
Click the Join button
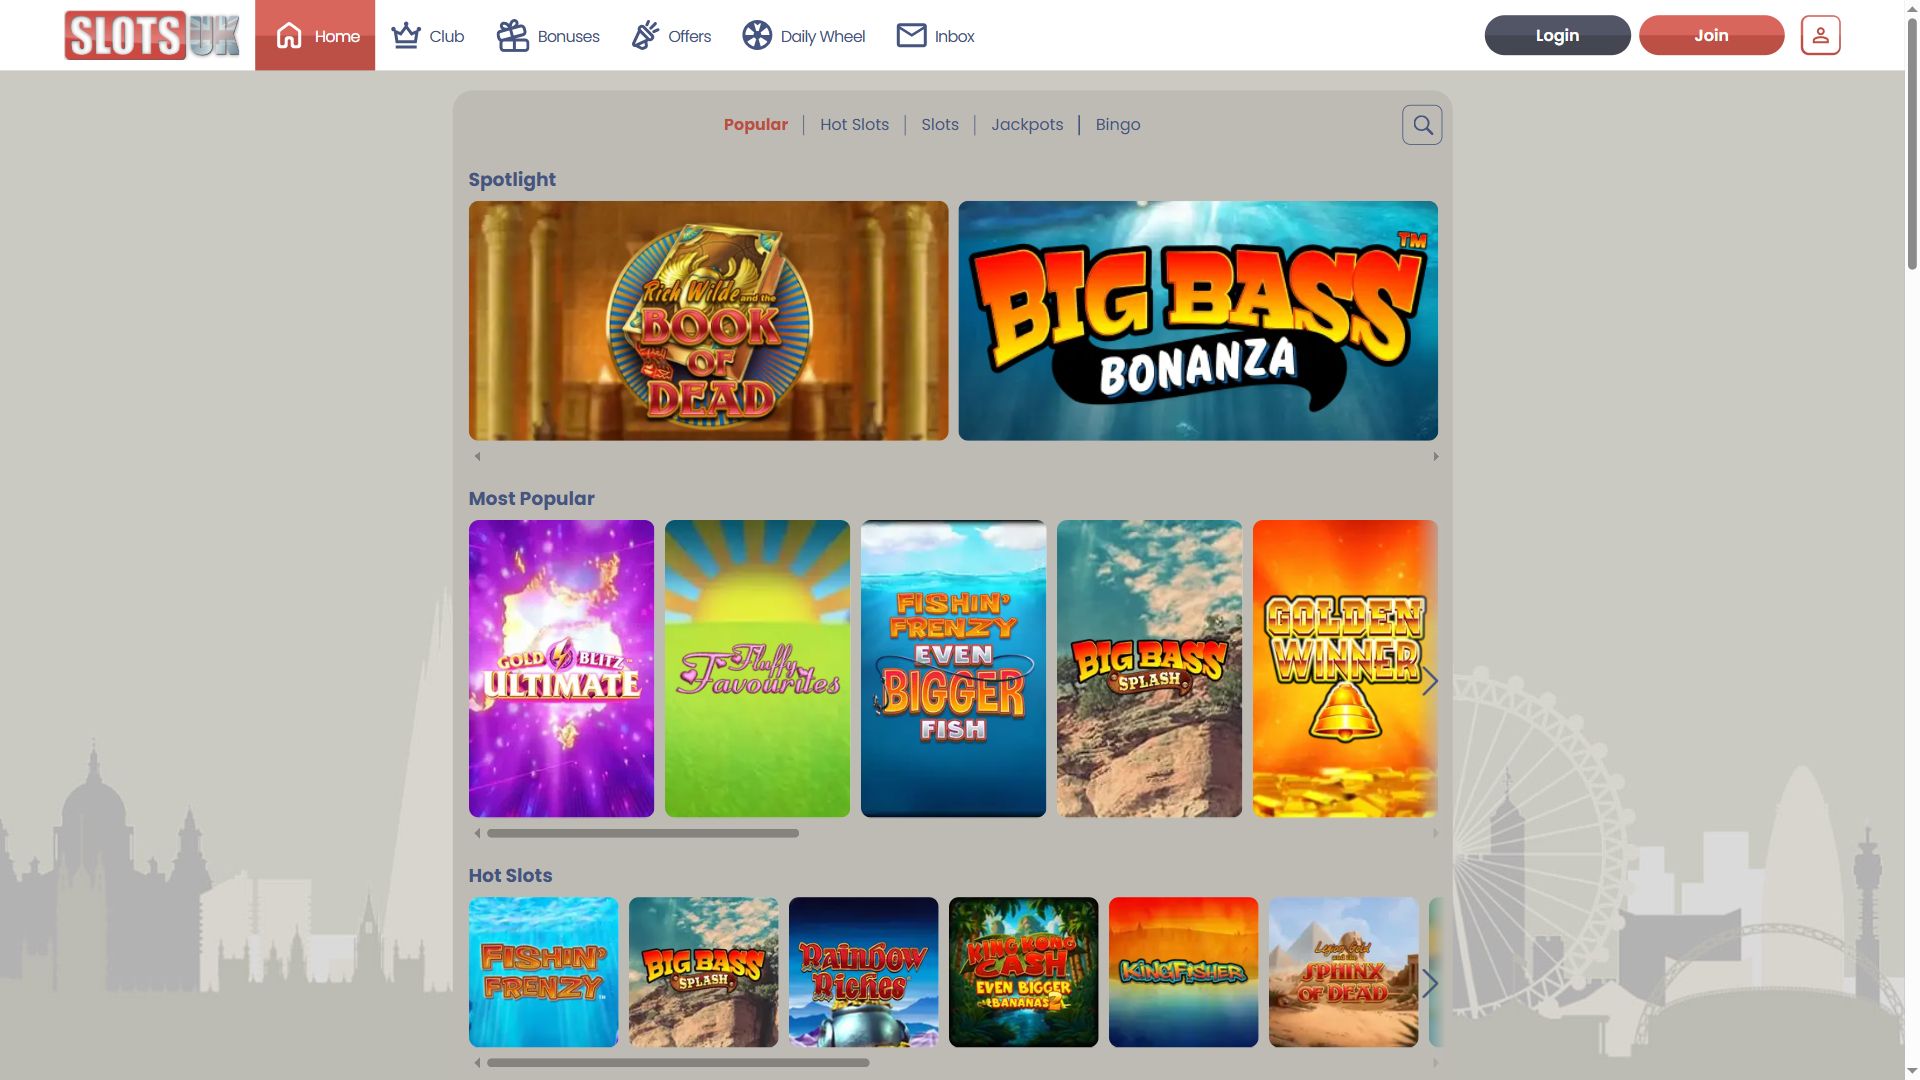coord(1711,35)
